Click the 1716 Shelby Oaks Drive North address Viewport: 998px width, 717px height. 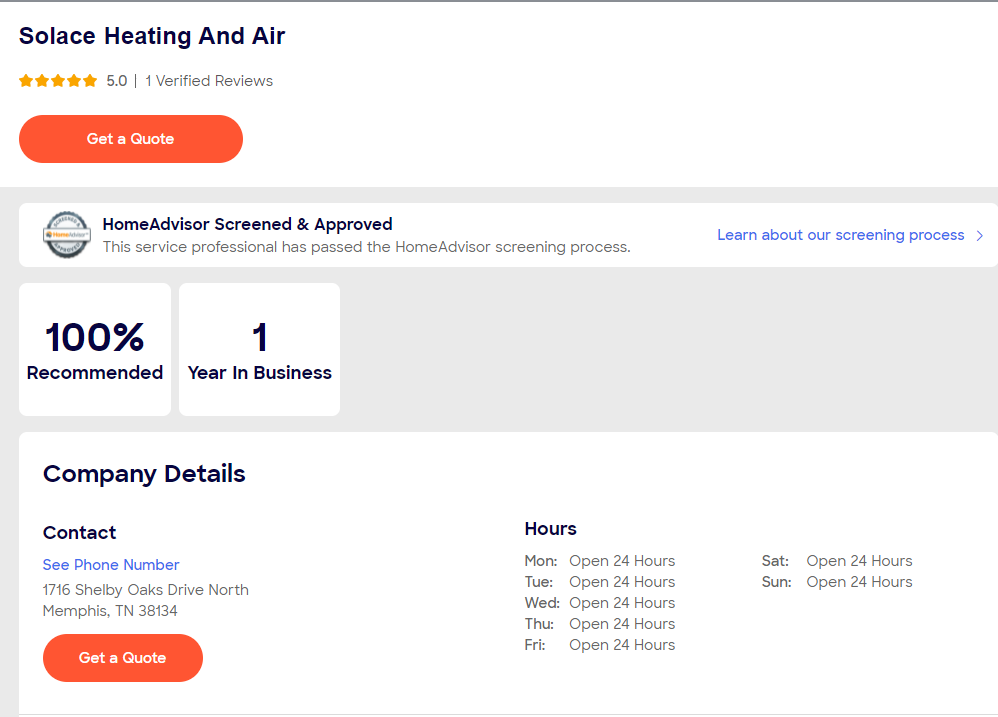(x=146, y=590)
